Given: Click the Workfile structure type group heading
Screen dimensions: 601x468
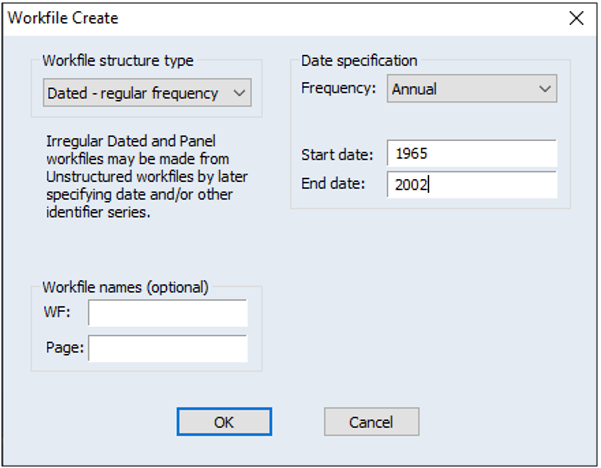Looking at the screenshot, I should coord(120,61).
